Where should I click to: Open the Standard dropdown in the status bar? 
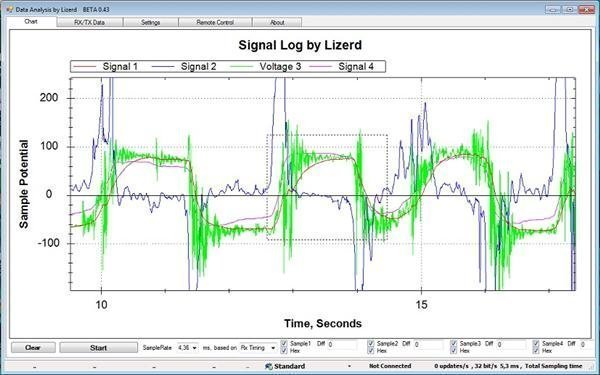pos(349,366)
